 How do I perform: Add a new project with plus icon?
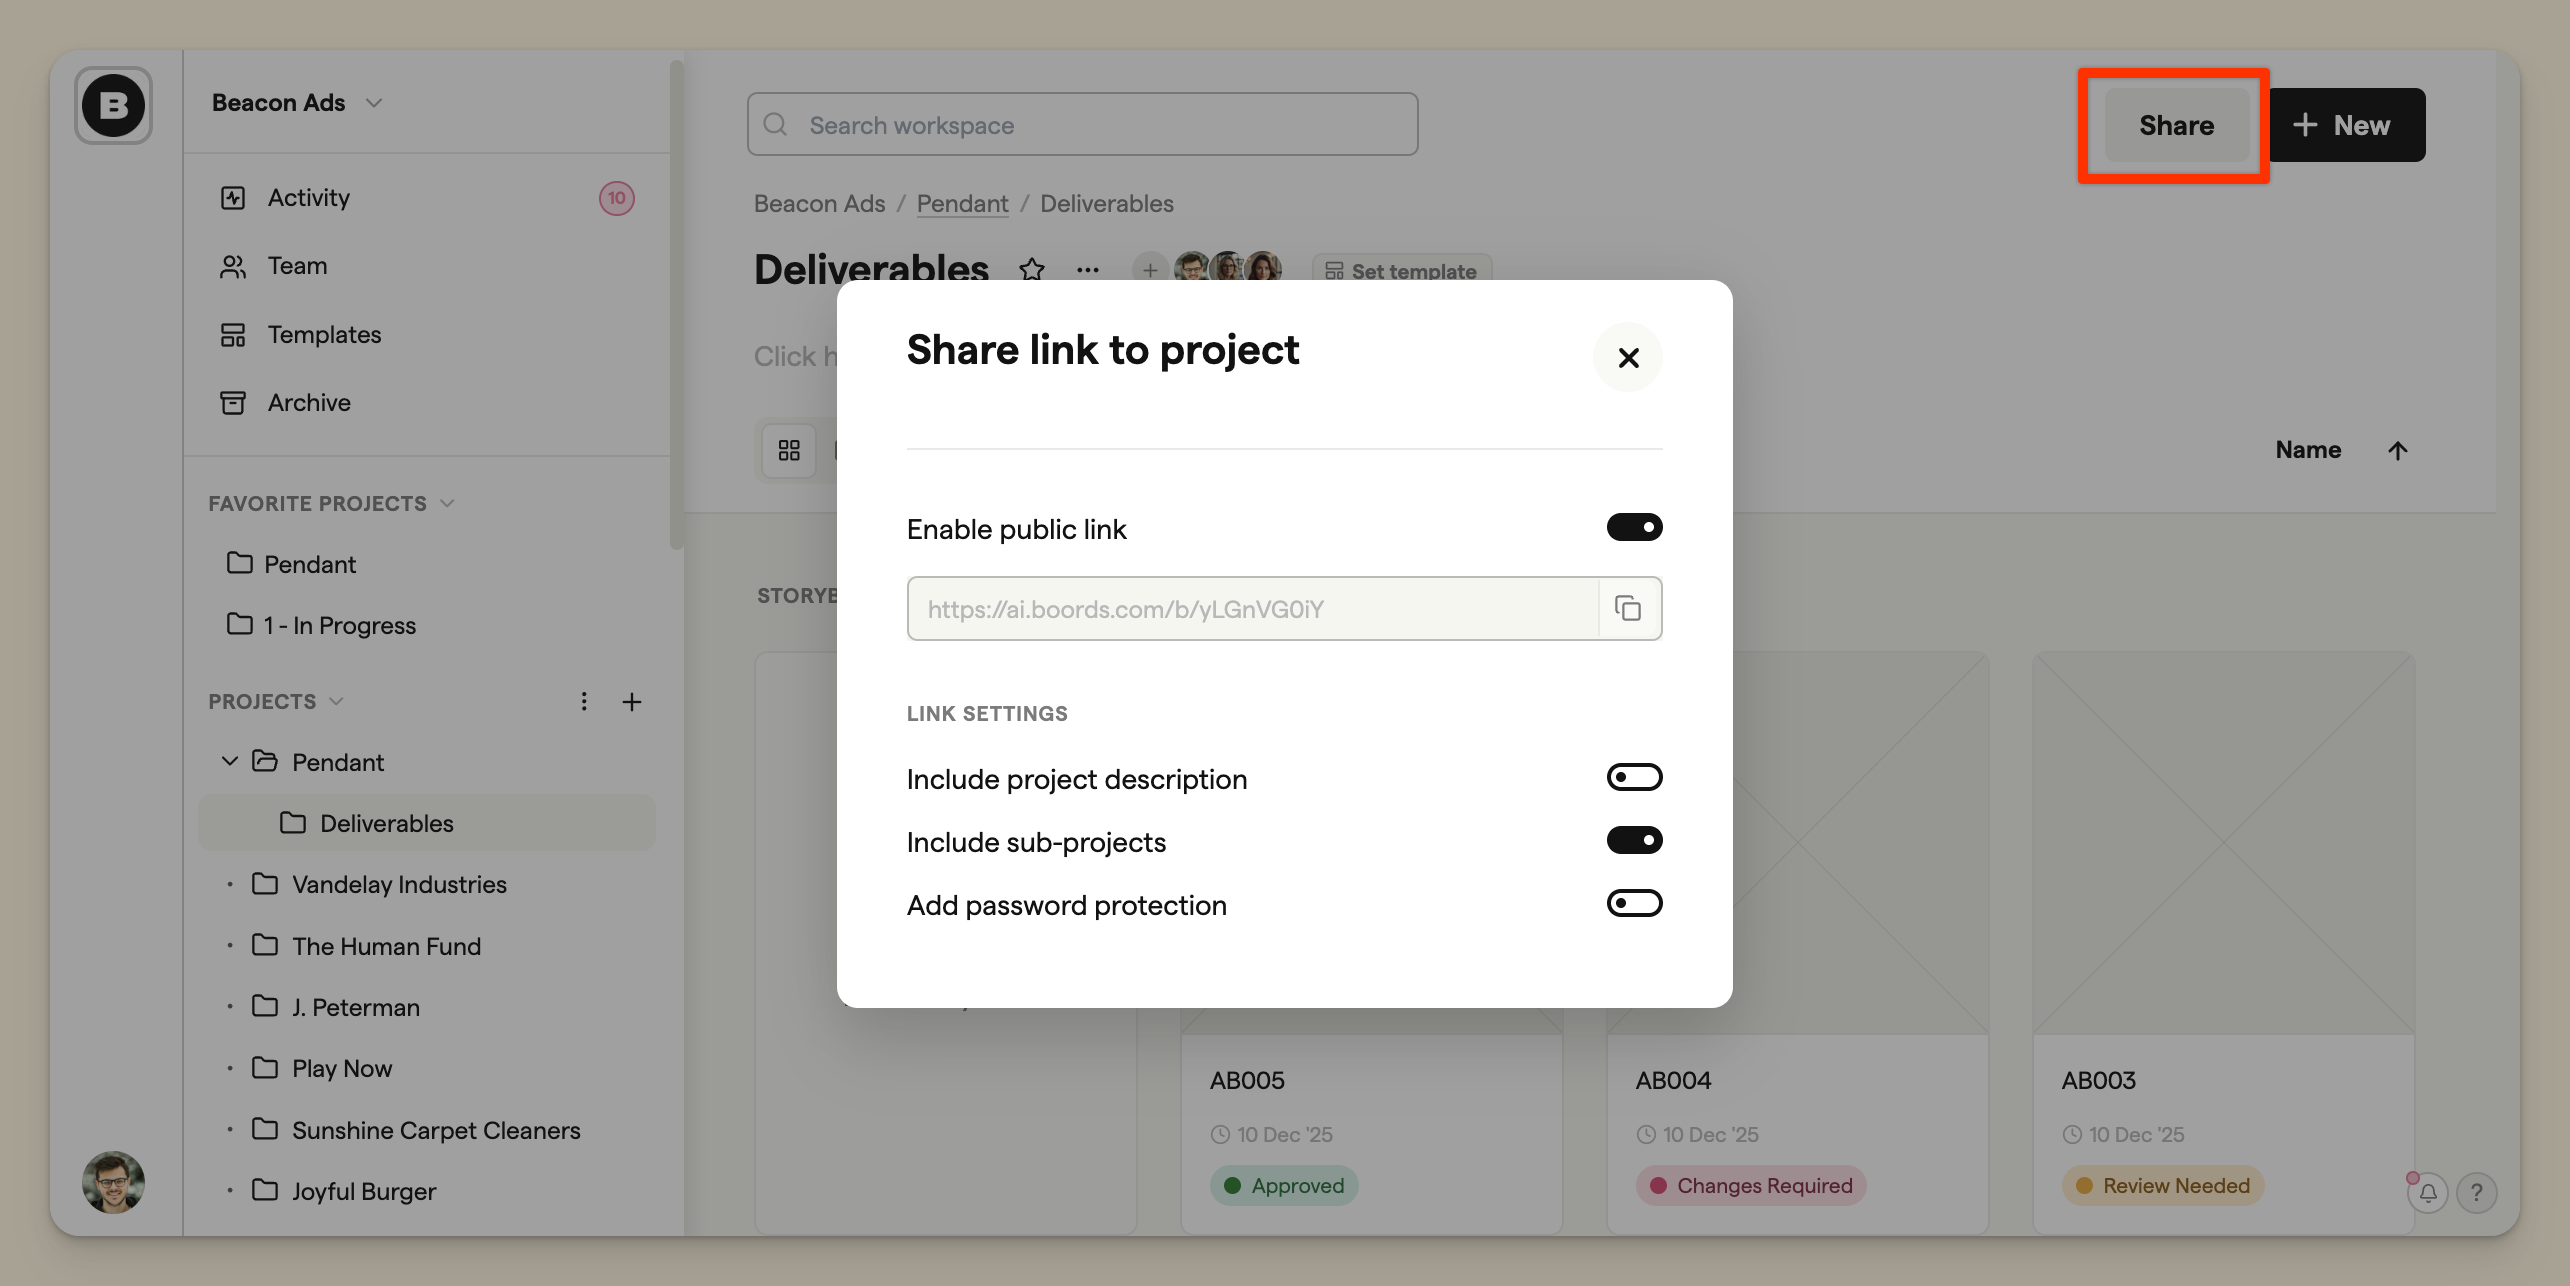tap(632, 702)
